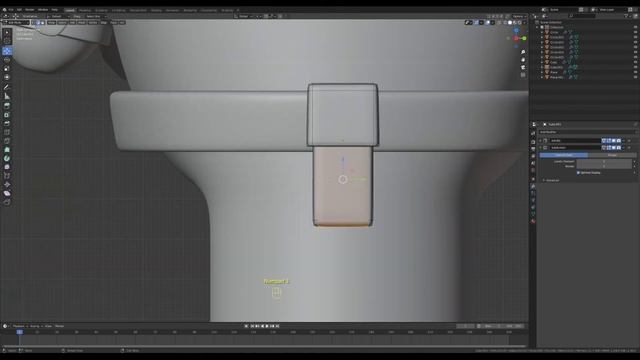Image resolution: width=640 pixels, height=360 pixels.
Task: Click the outliner search field
Action: pyautogui.click(x=583, y=16)
